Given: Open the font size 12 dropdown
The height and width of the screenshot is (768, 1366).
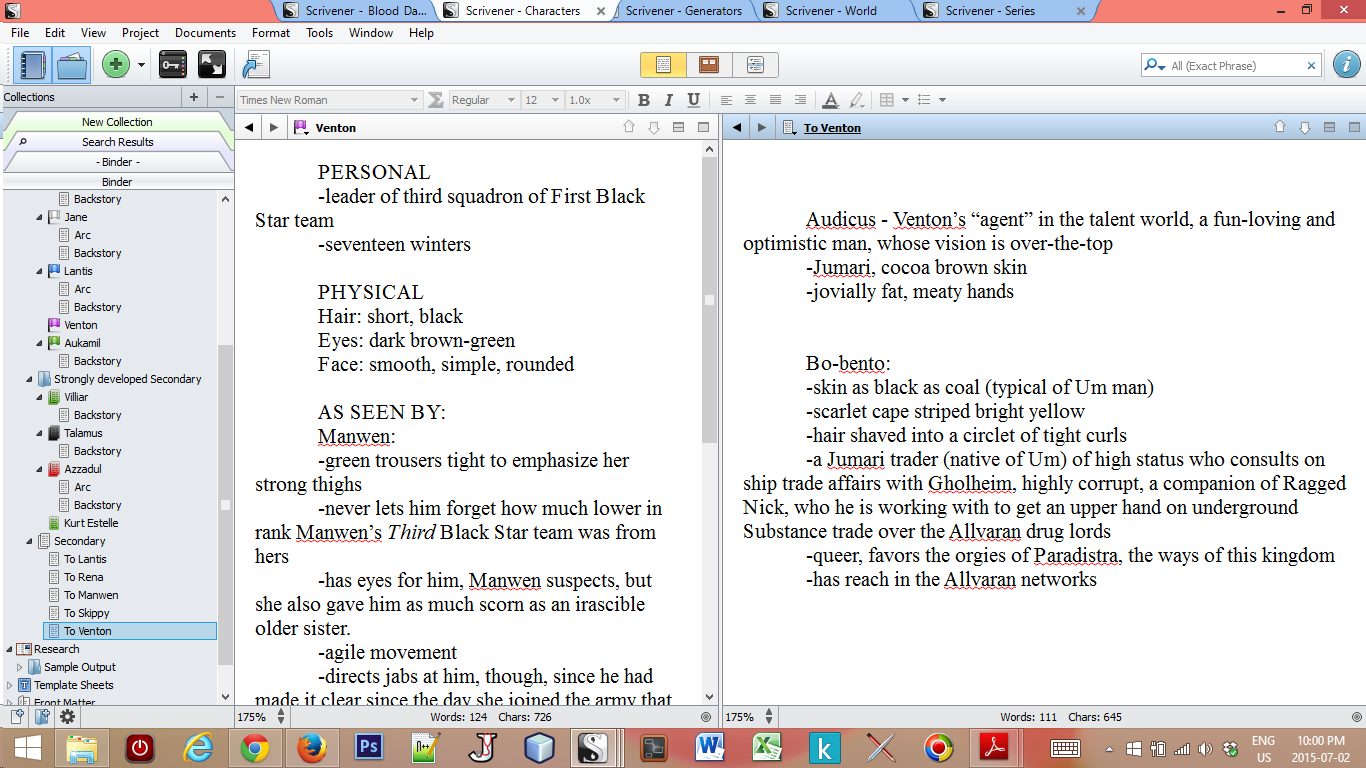Looking at the screenshot, I should point(541,100).
